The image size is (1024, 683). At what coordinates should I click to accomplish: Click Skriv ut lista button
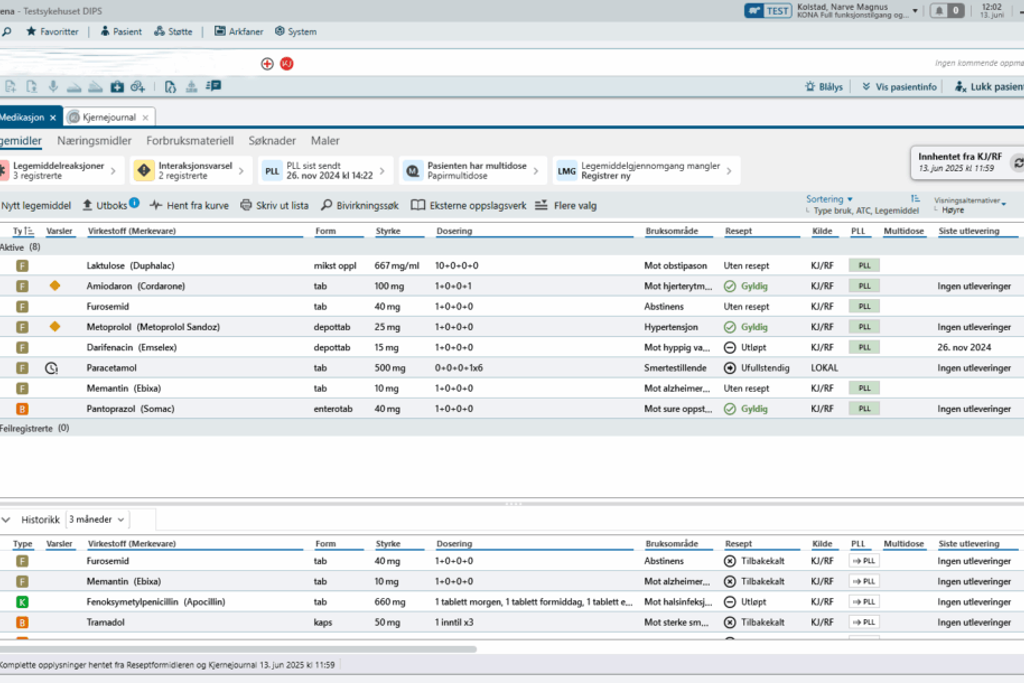(274, 205)
